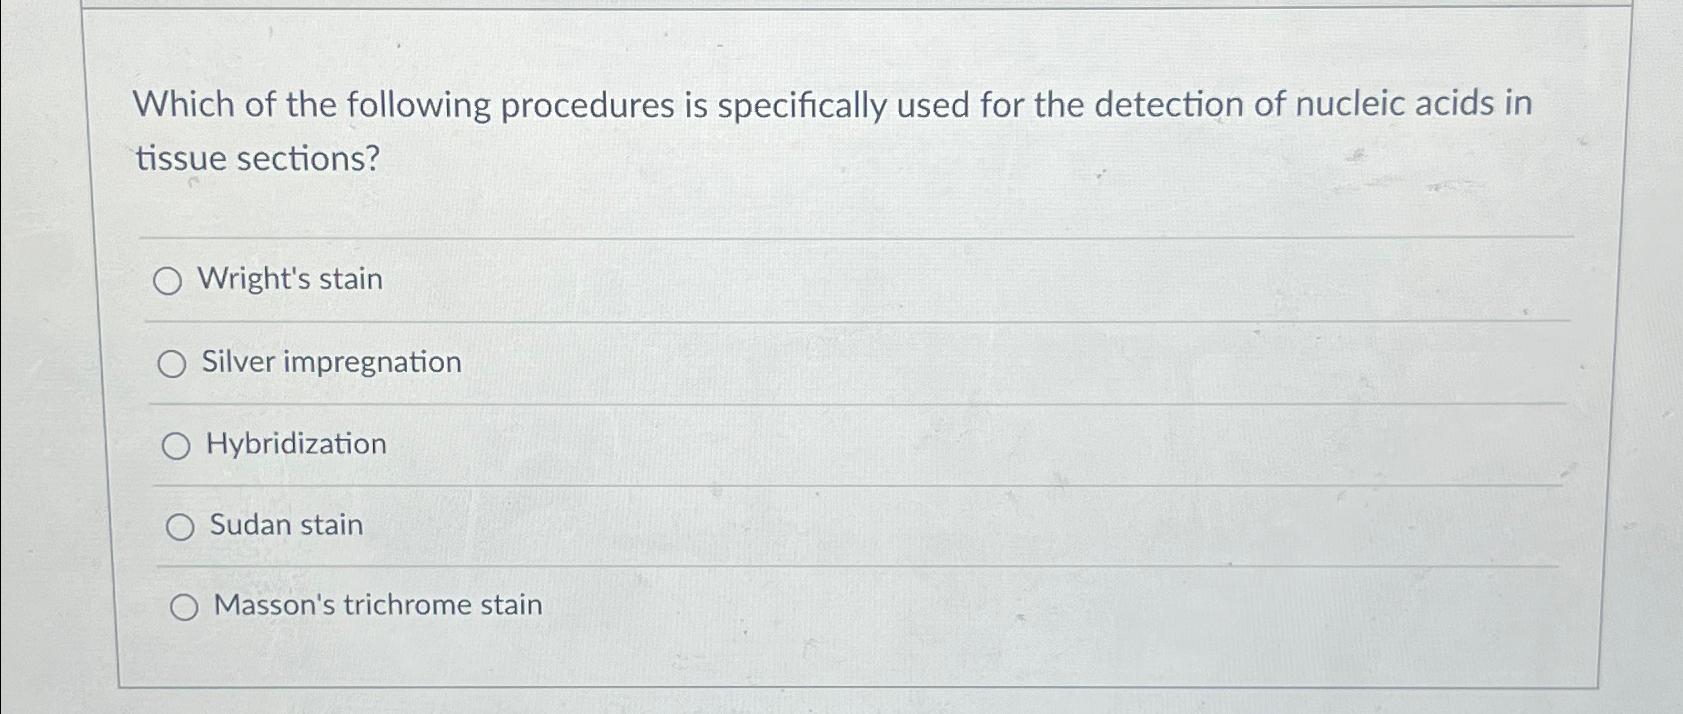Click the Hybridization answer row
Viewport: 1683px width, 714px height.
coord(800,446)
